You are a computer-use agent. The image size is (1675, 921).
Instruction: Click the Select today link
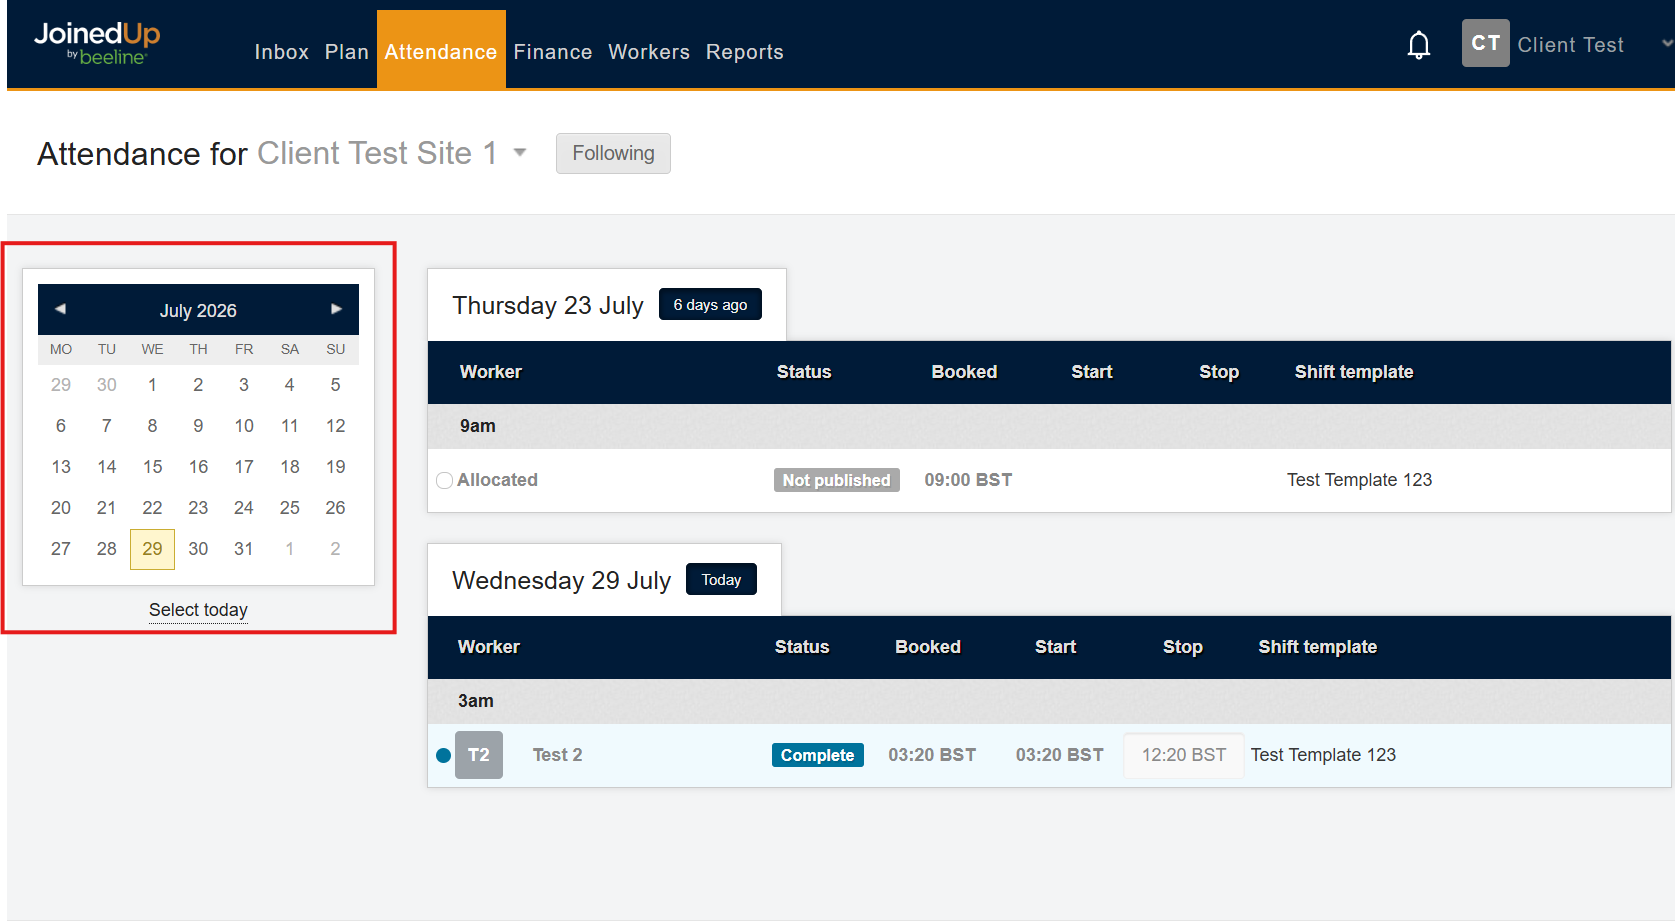click(198, 610)
